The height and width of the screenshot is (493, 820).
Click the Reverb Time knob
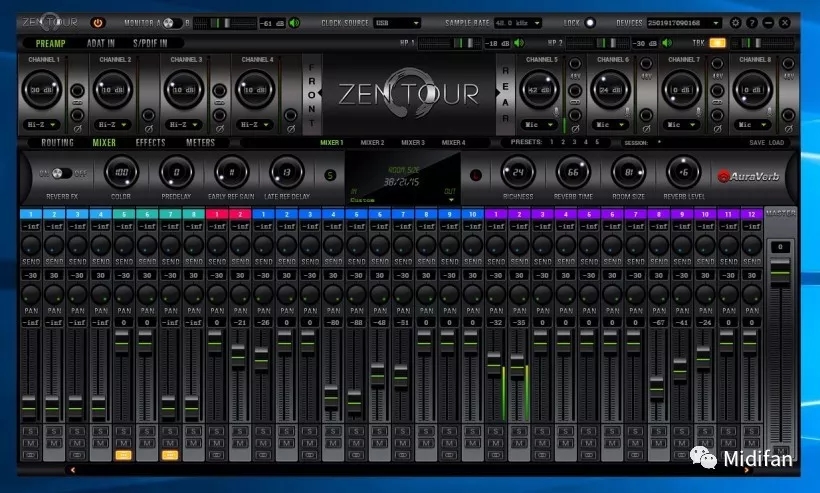573,173
